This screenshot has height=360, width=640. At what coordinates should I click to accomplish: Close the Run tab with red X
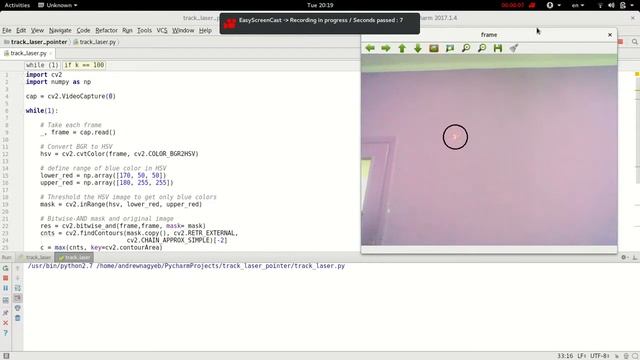click(x=5, y=323)
